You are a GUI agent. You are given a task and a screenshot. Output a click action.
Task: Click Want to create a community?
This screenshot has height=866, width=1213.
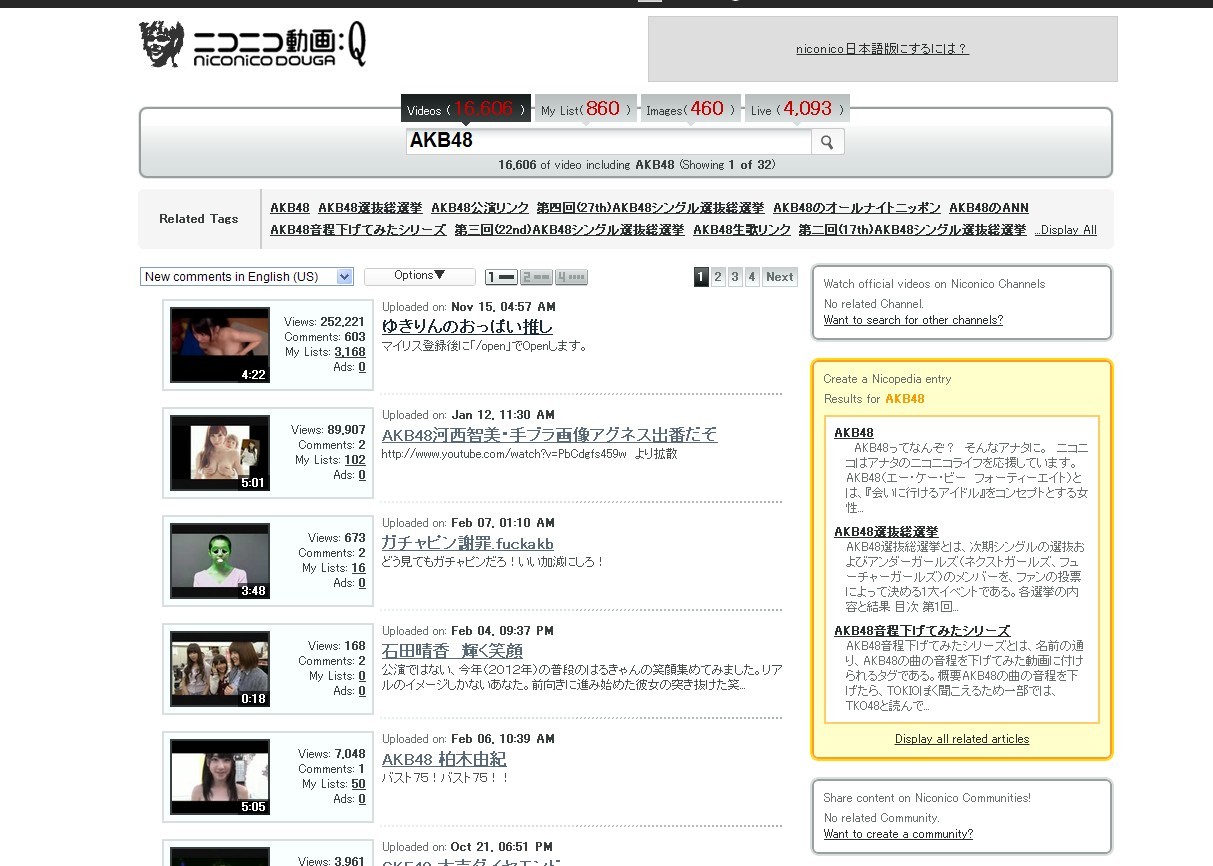click(x=898, y=834)
